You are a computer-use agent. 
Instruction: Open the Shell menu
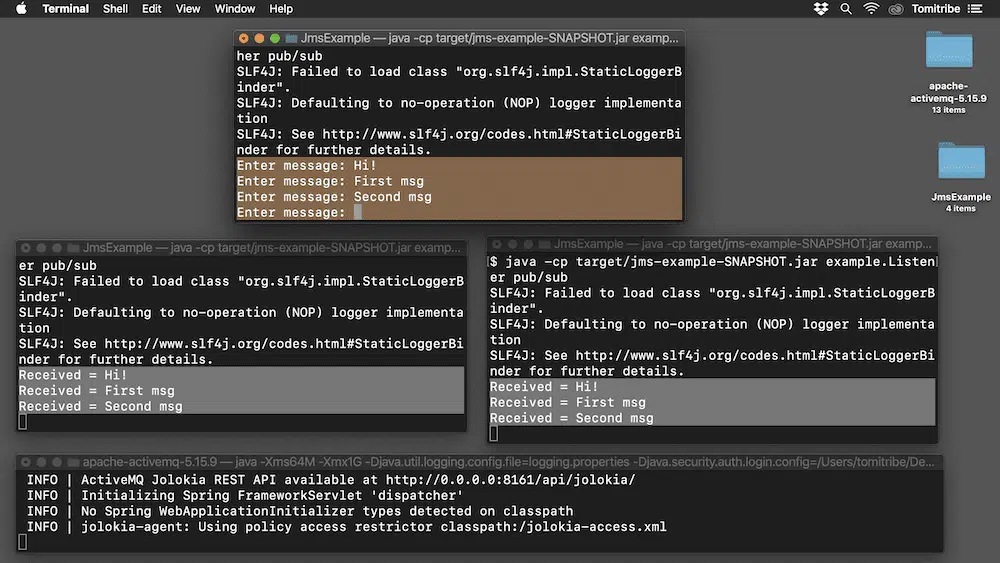click(115, 9)
